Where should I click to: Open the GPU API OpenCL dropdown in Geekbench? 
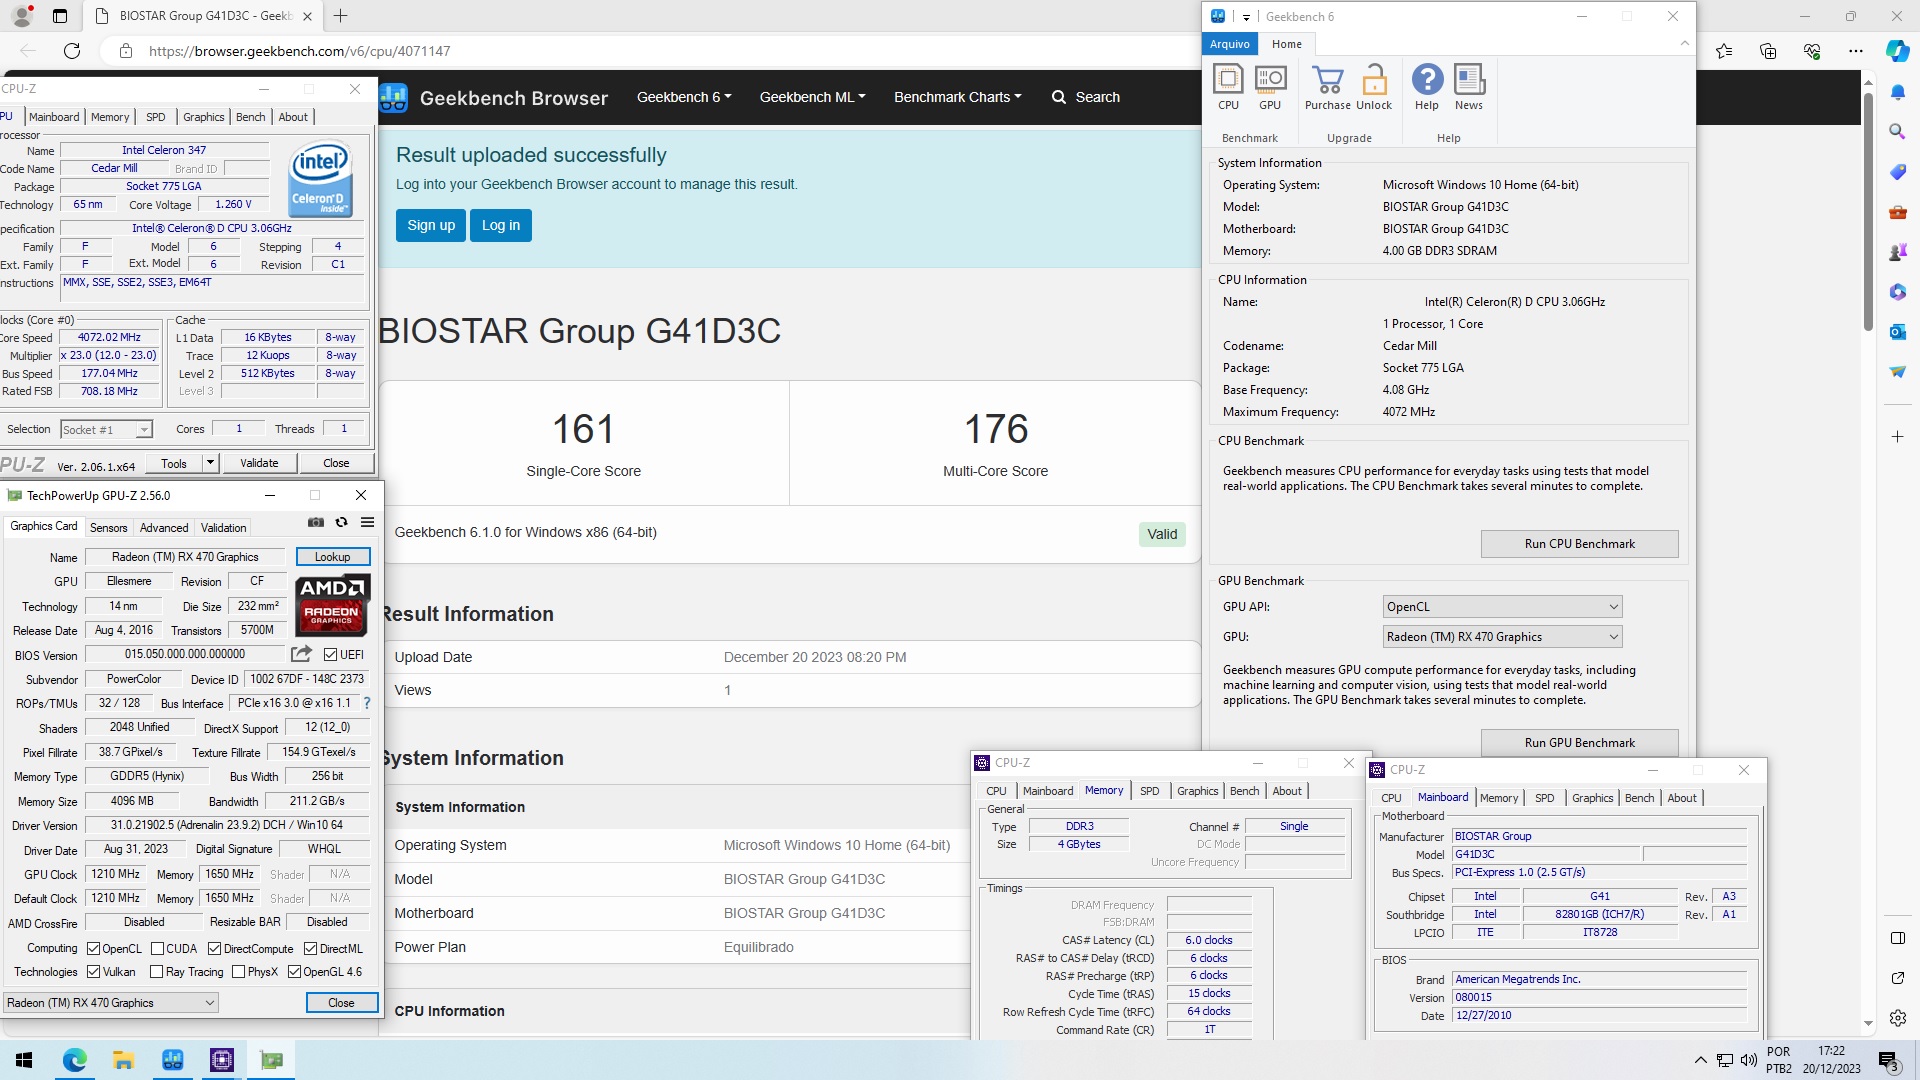1502,607
